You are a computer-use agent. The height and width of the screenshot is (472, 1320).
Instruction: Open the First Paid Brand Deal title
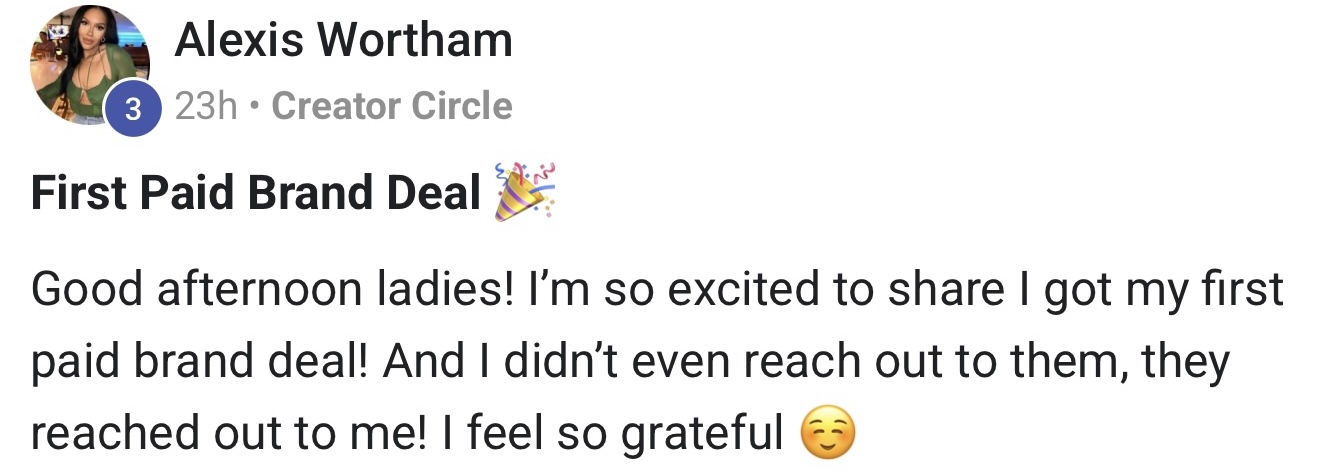256,193
